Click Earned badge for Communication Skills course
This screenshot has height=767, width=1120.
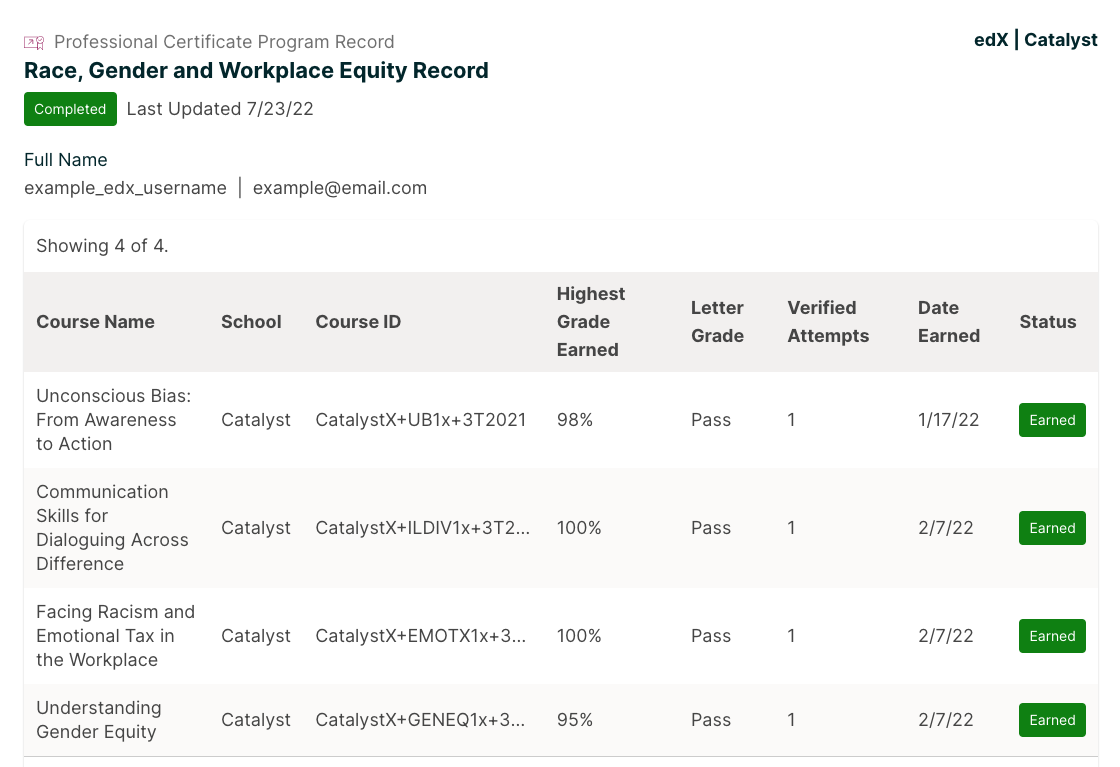(x=1052, y=528)
